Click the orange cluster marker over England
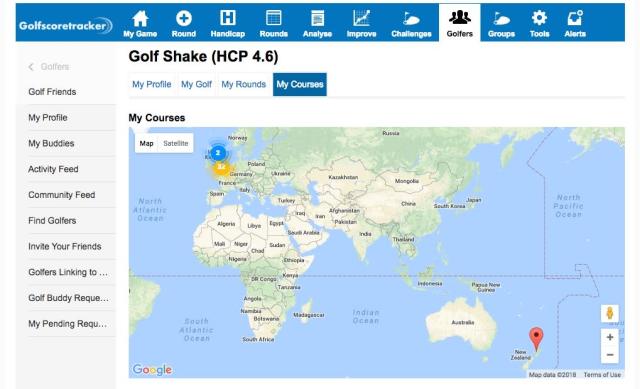640x389 pixels. pos(221,167)
